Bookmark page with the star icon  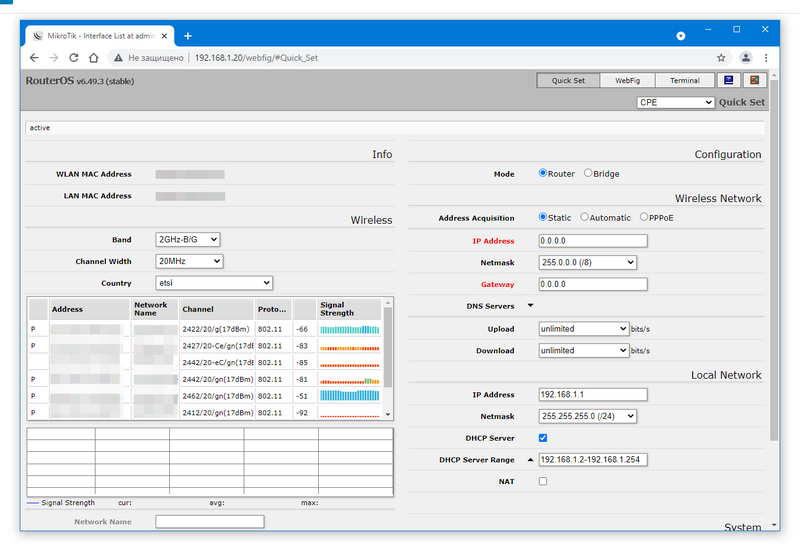click(721, 58)
